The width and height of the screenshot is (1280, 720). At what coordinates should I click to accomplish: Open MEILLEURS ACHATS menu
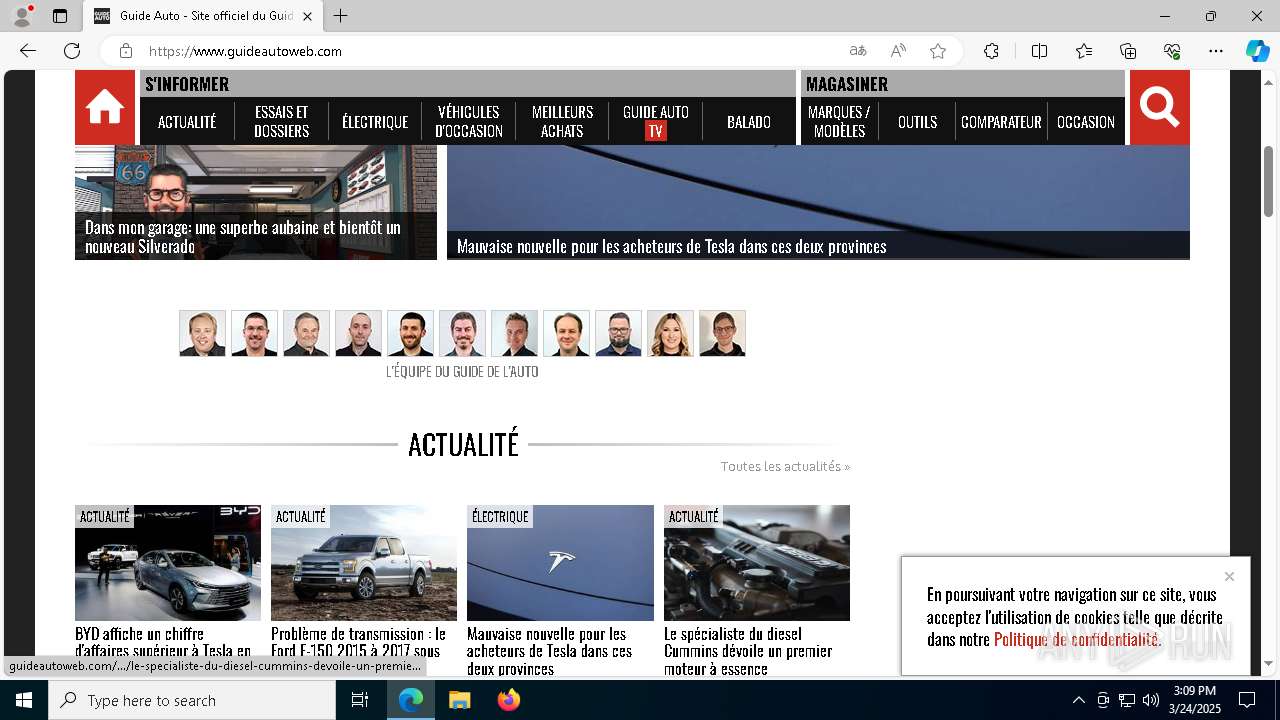tap(562, 122)
